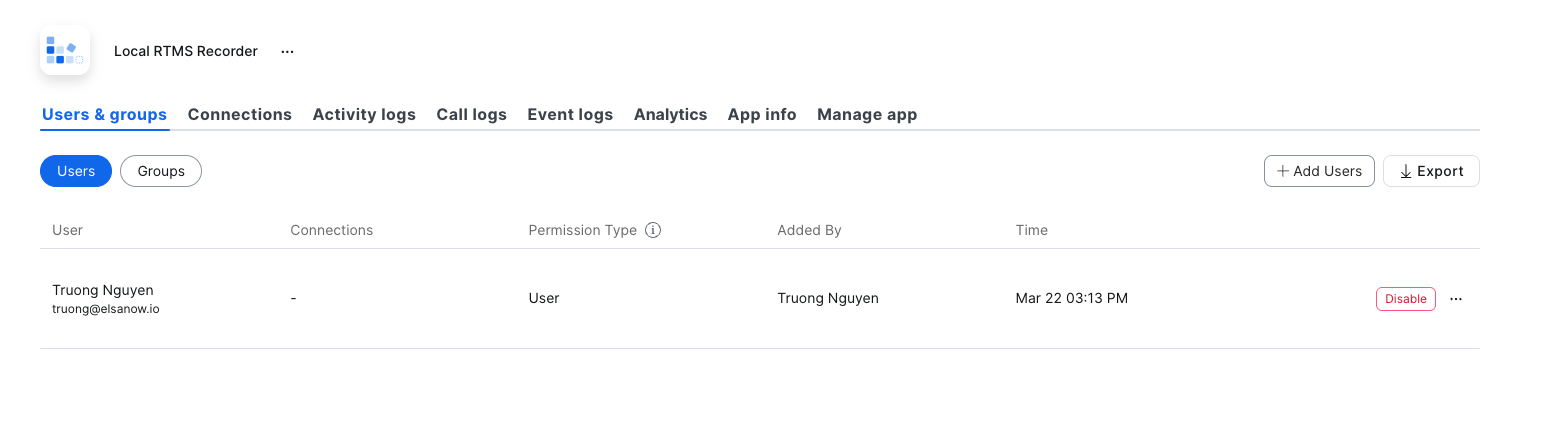Export the users list
Viewport: 1547px width, 423px height.
pos(1431,171)
